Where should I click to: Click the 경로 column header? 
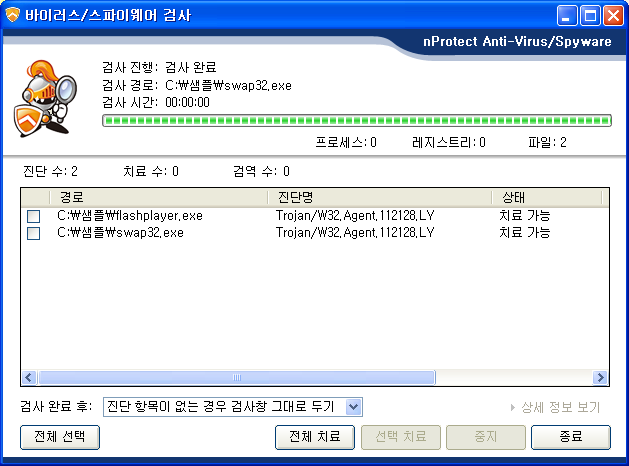coord(158,197)
